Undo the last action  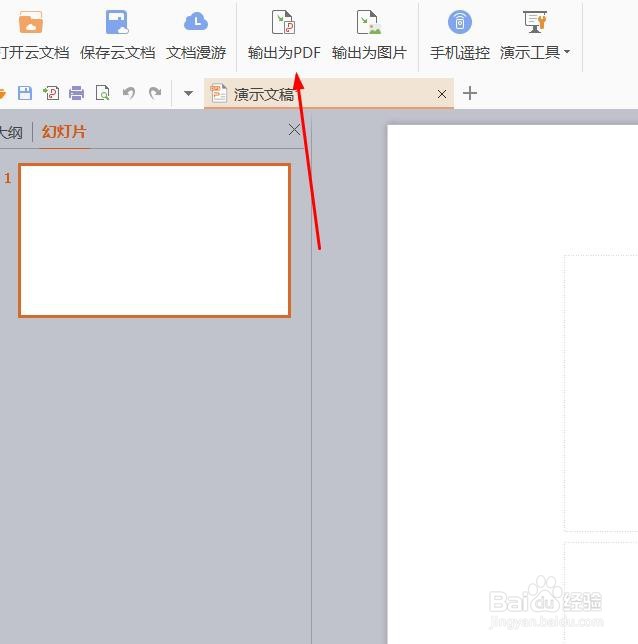pyautogui.click(x=129, y=93)
